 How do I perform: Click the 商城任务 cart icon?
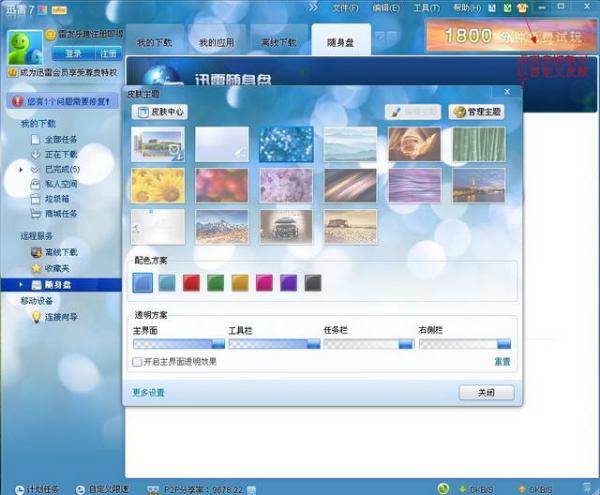click(x=35, y=213)
